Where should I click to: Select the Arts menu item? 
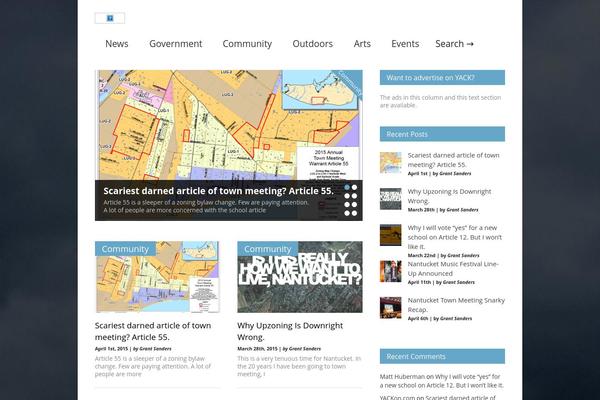tap(362, 44)
